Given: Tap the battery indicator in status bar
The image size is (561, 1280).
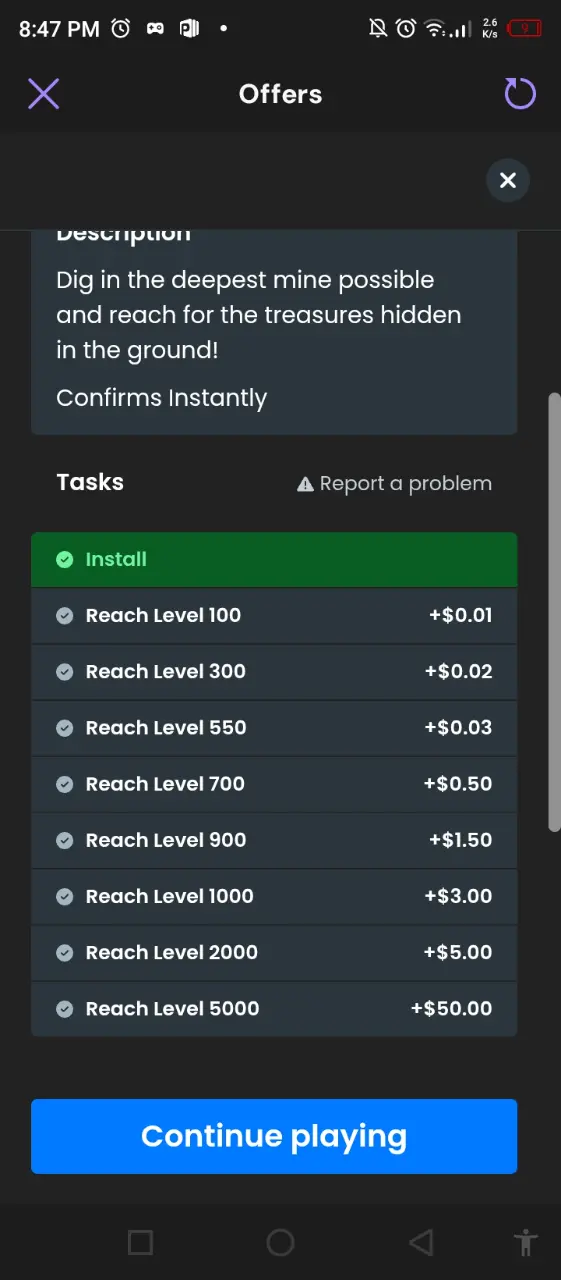Looking at the screenshot, I should coord(525,29).
